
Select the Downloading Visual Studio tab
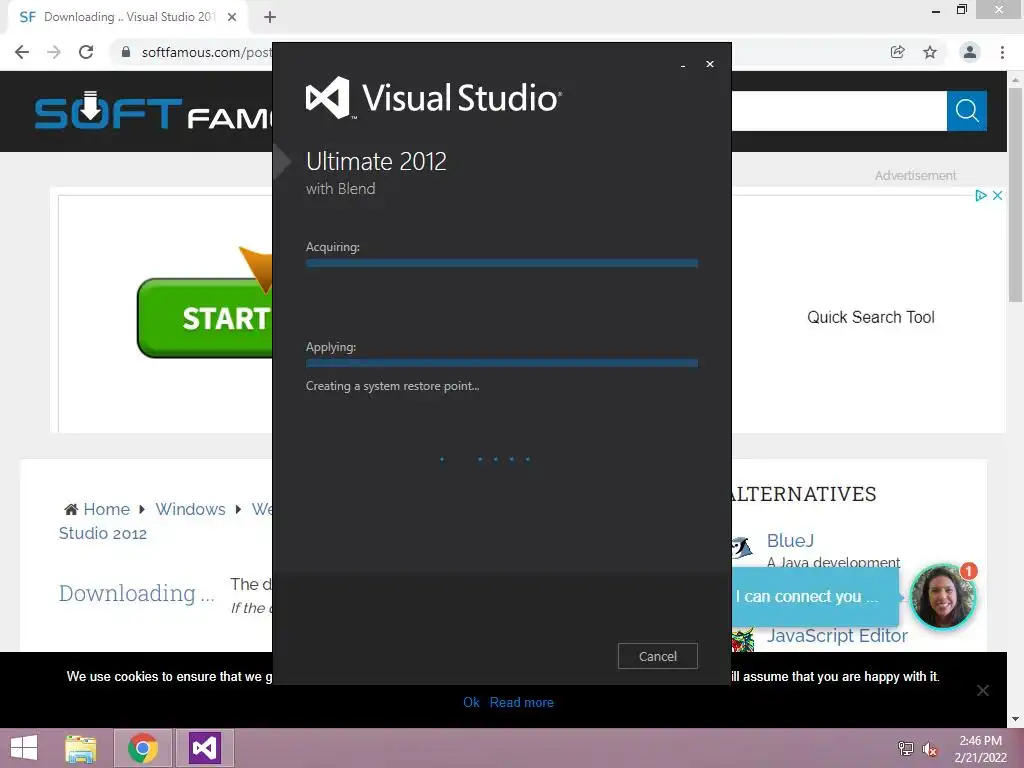pos(129,17)
